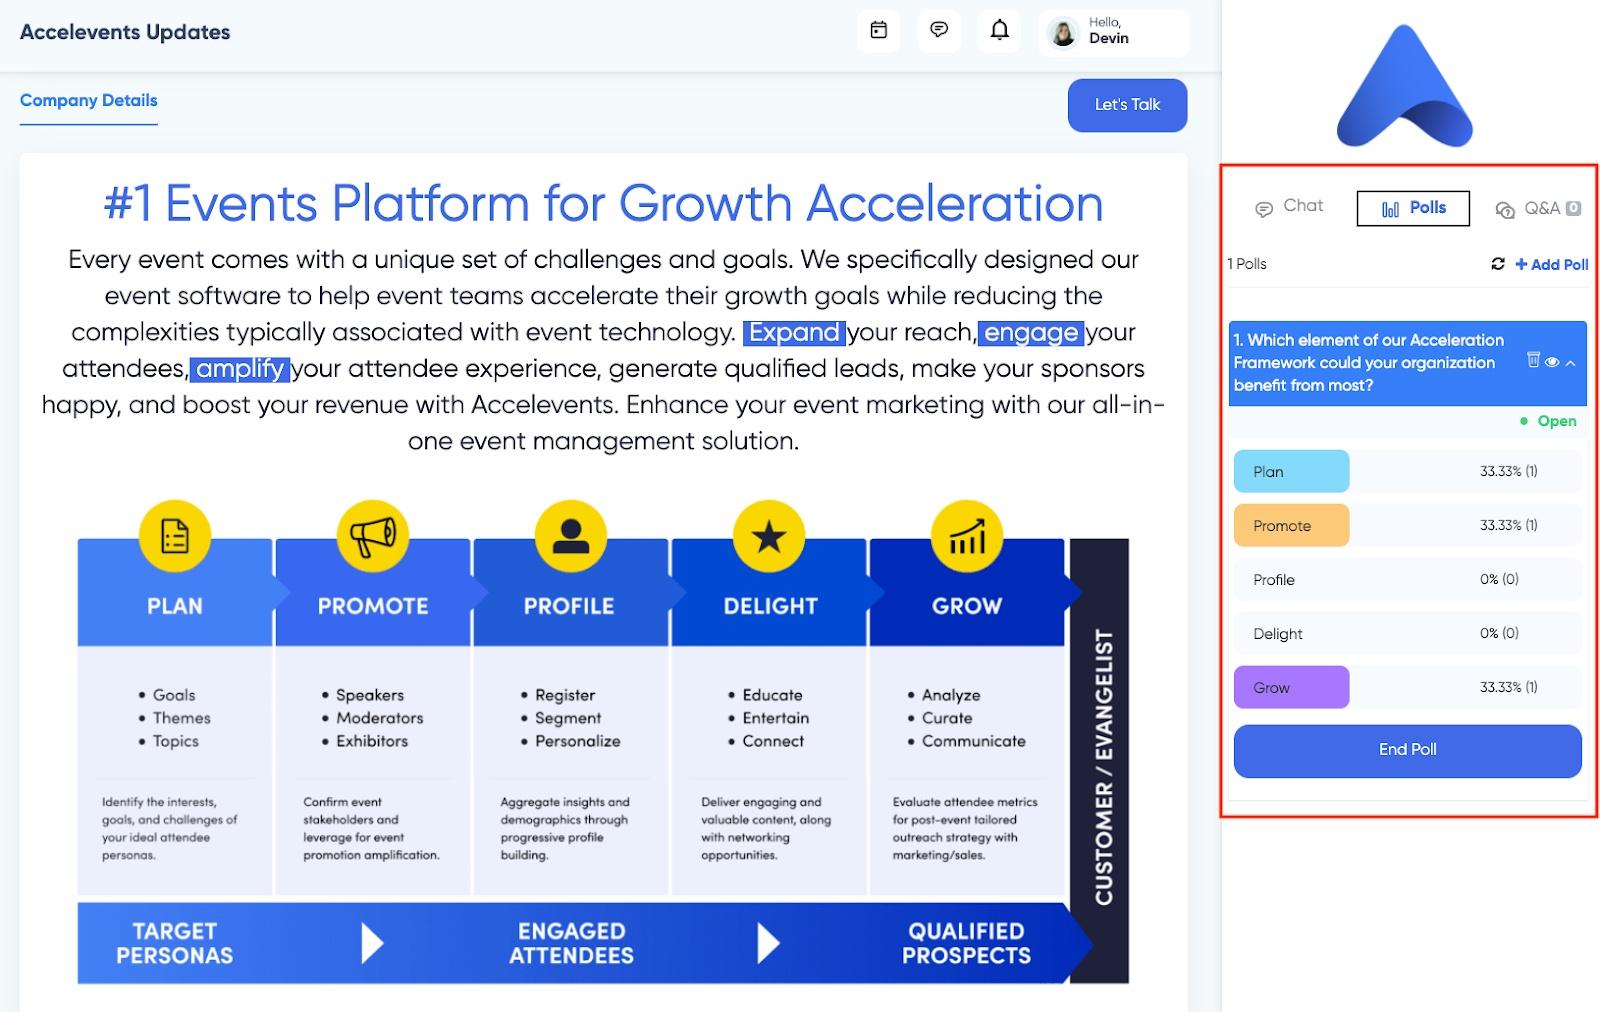Click the ENGAGED ATTENDEES label

click(571, 943)
